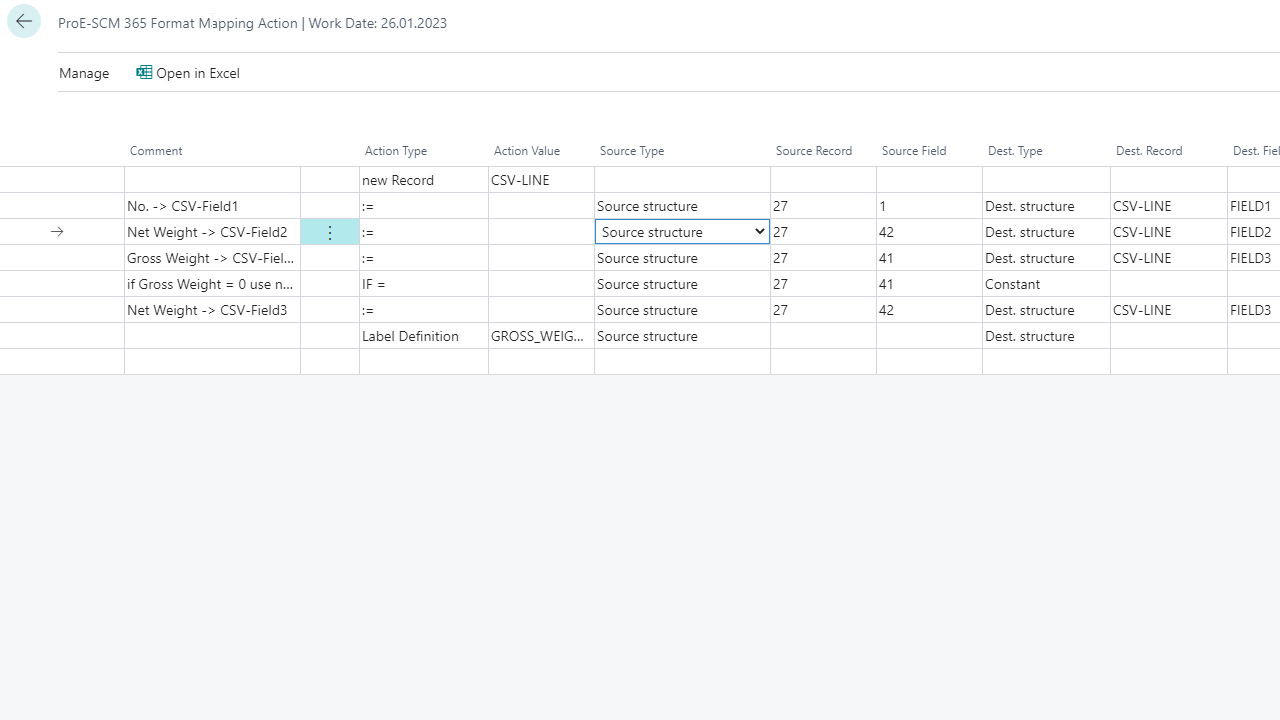Viewport: 1280px width, 720px height.
Task: Click Dest. Record column header
Action: point(1149,151)
